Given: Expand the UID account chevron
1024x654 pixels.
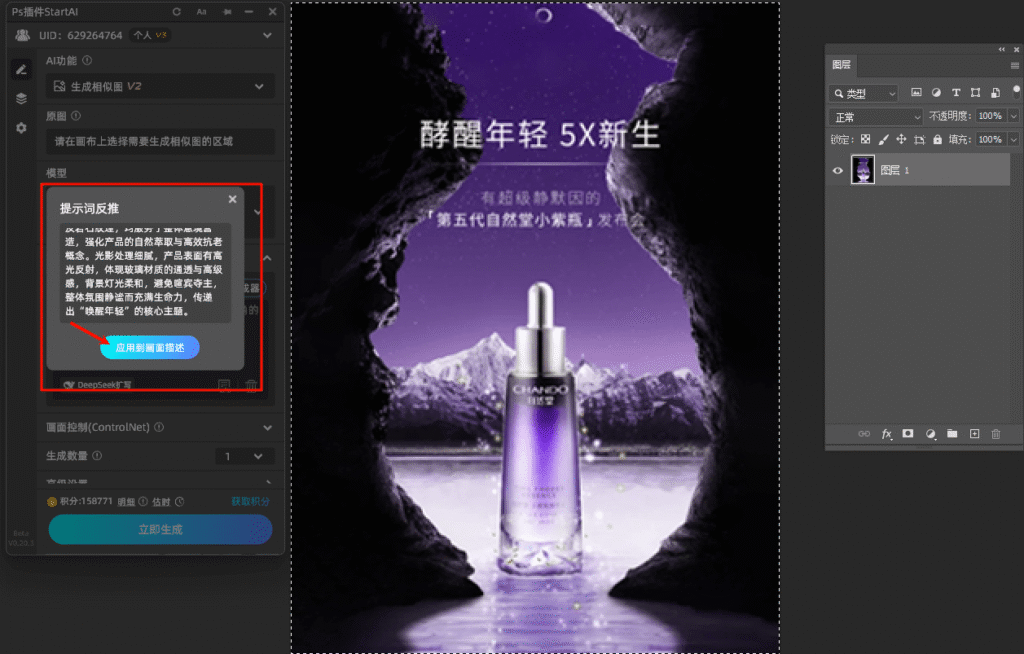Looking at the screenshot, I should 267,35.
